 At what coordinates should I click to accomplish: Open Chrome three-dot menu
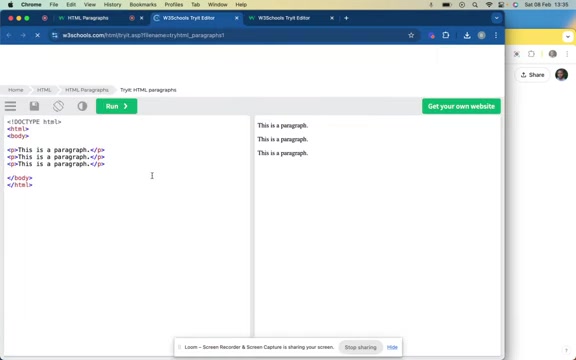click(496, 35)
